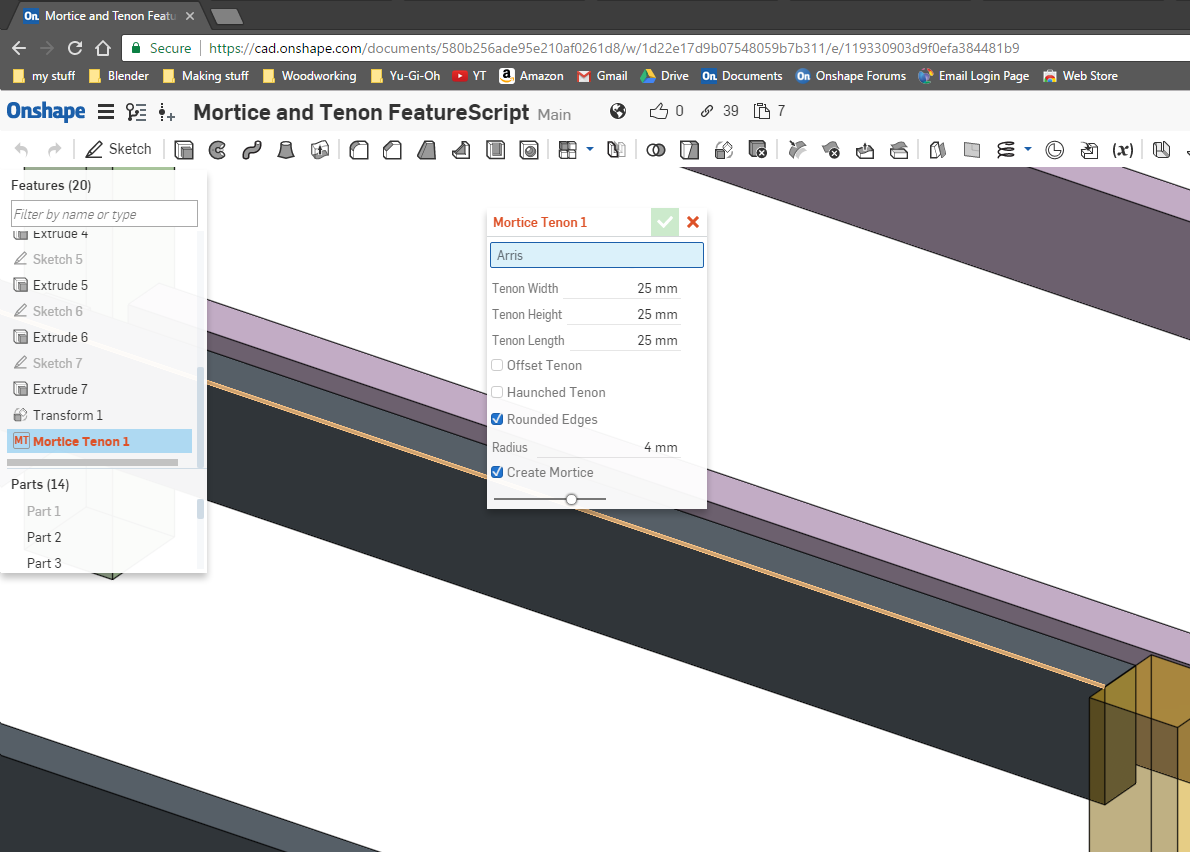Viewport: 1190px width, 852px height.
Task: Start a new Sketch
Action: [118, 149]
